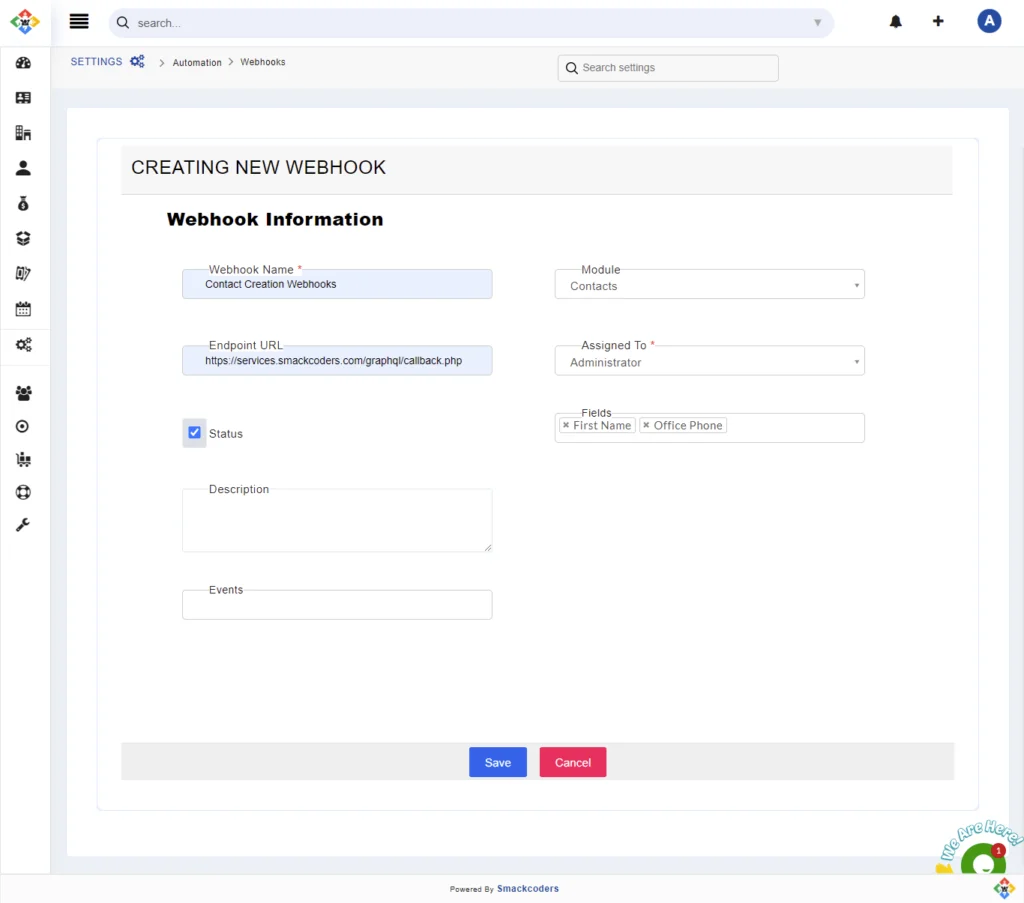Open the gears Settings icon in sidebar
This screenshot has width=1024, height=903.
coord(24,345)
